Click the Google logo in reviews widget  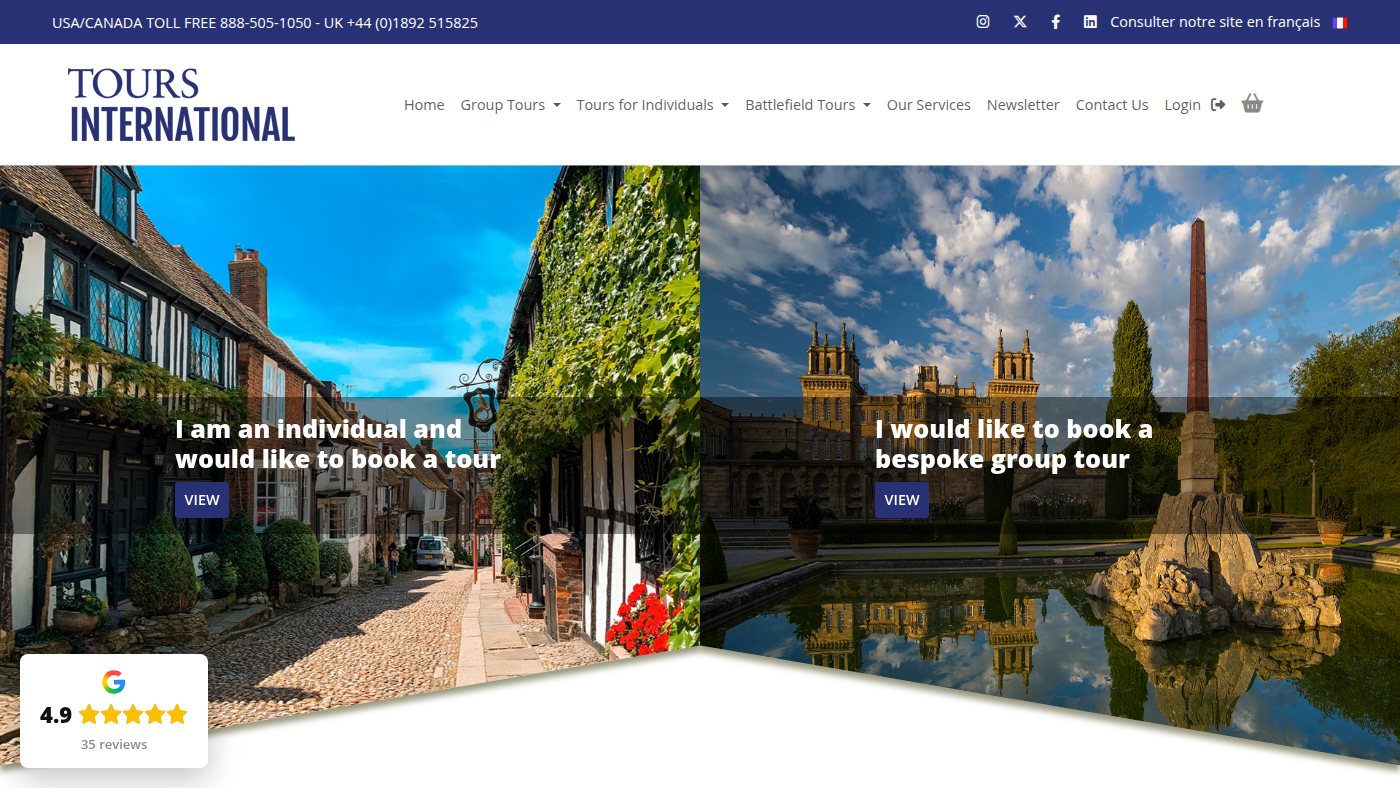(x=114, y=682)
